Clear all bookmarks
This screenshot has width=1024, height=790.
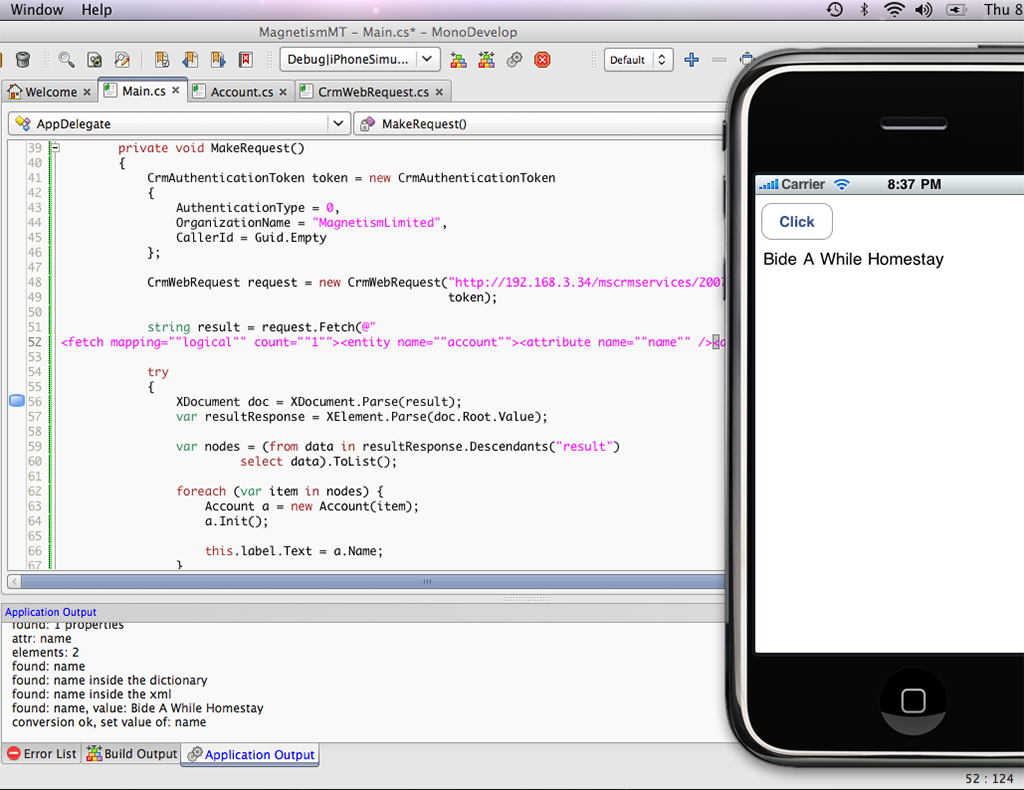point(247,59)
